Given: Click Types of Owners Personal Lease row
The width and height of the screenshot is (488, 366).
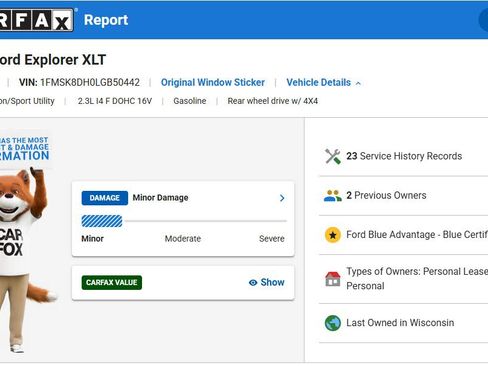Looking at the screenshot, I should point(403,279).
